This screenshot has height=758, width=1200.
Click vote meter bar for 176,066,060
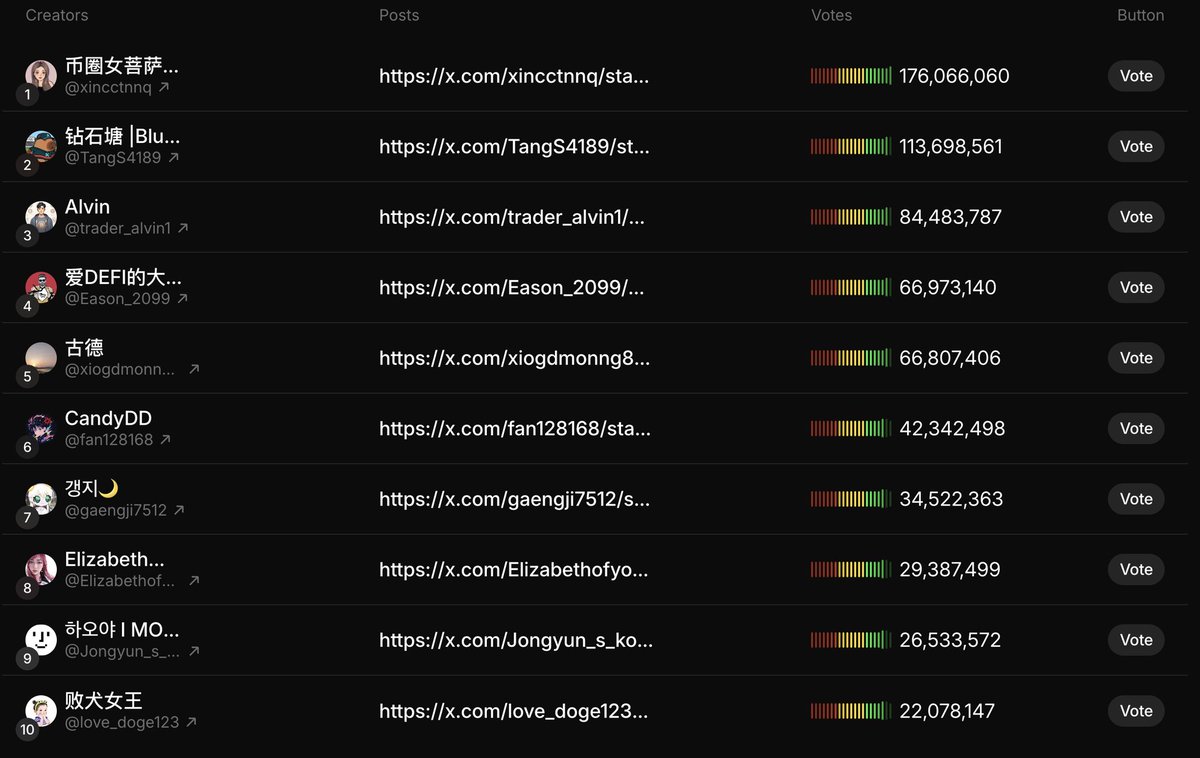[851, 76]
